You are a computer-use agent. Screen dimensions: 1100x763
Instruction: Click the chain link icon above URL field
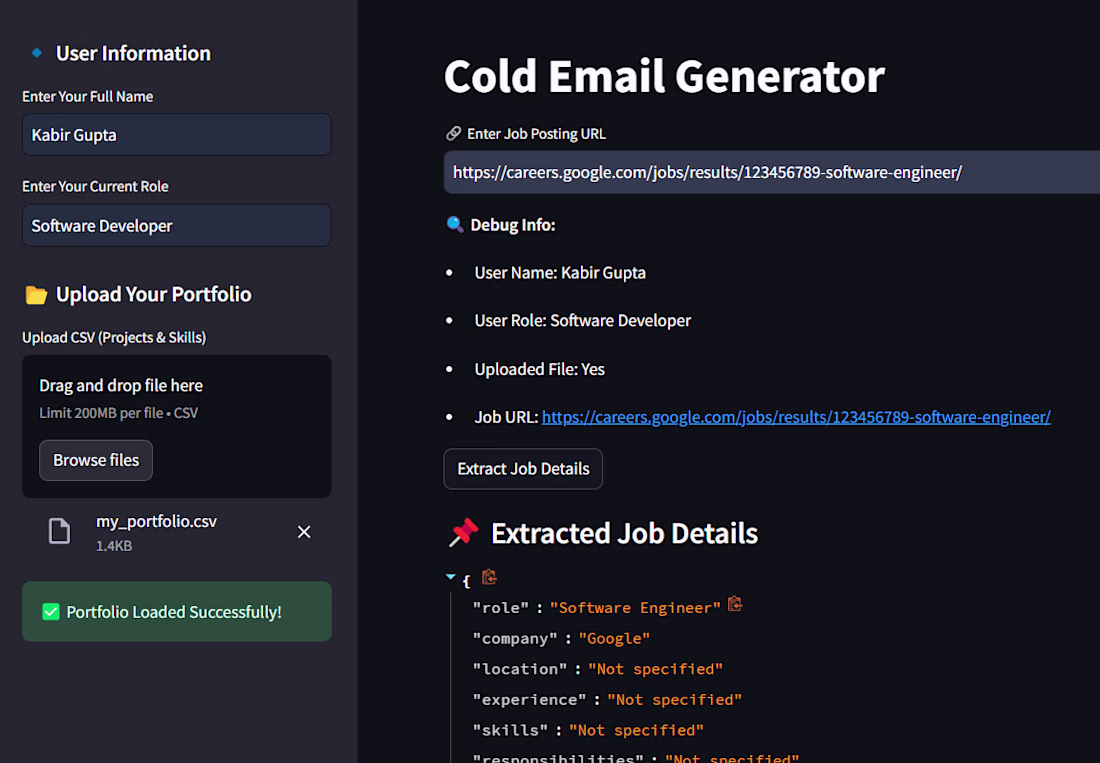[453, 134]
